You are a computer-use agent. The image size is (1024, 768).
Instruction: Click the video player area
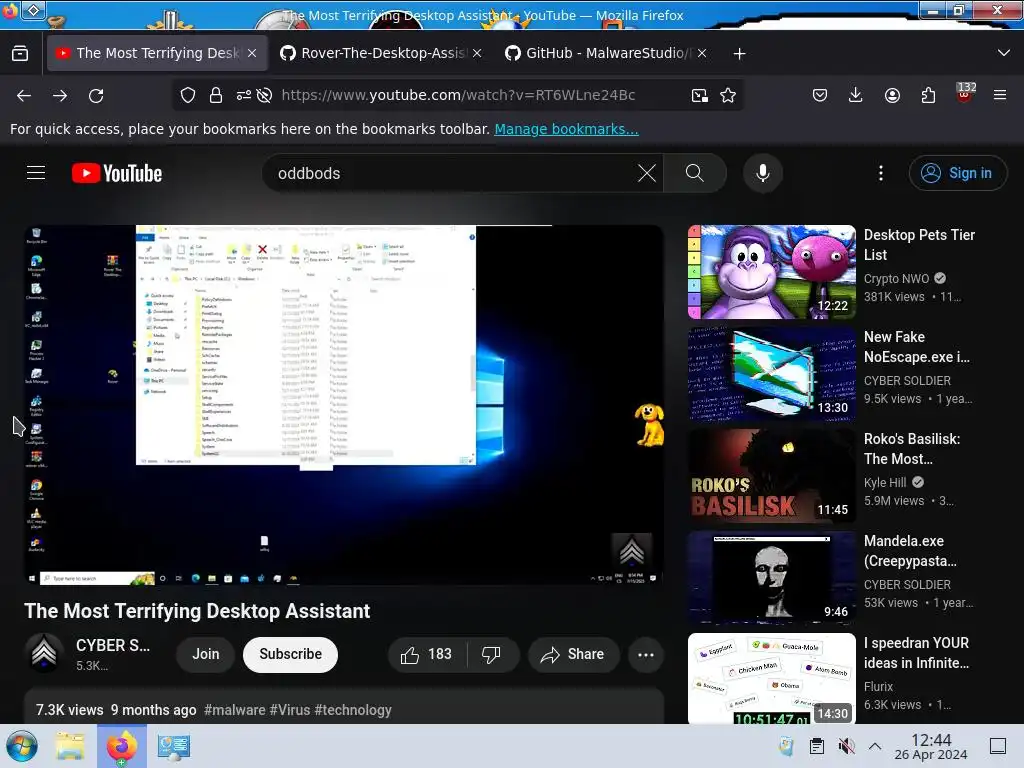pos(344,405)
